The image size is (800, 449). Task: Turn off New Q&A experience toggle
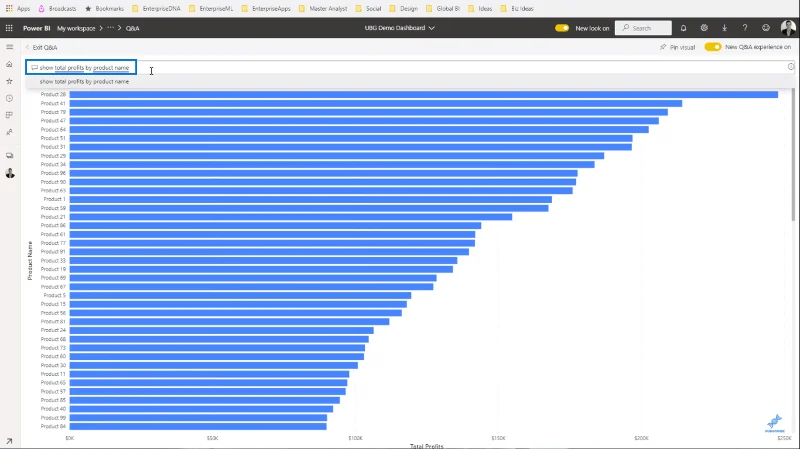point(713,47)
